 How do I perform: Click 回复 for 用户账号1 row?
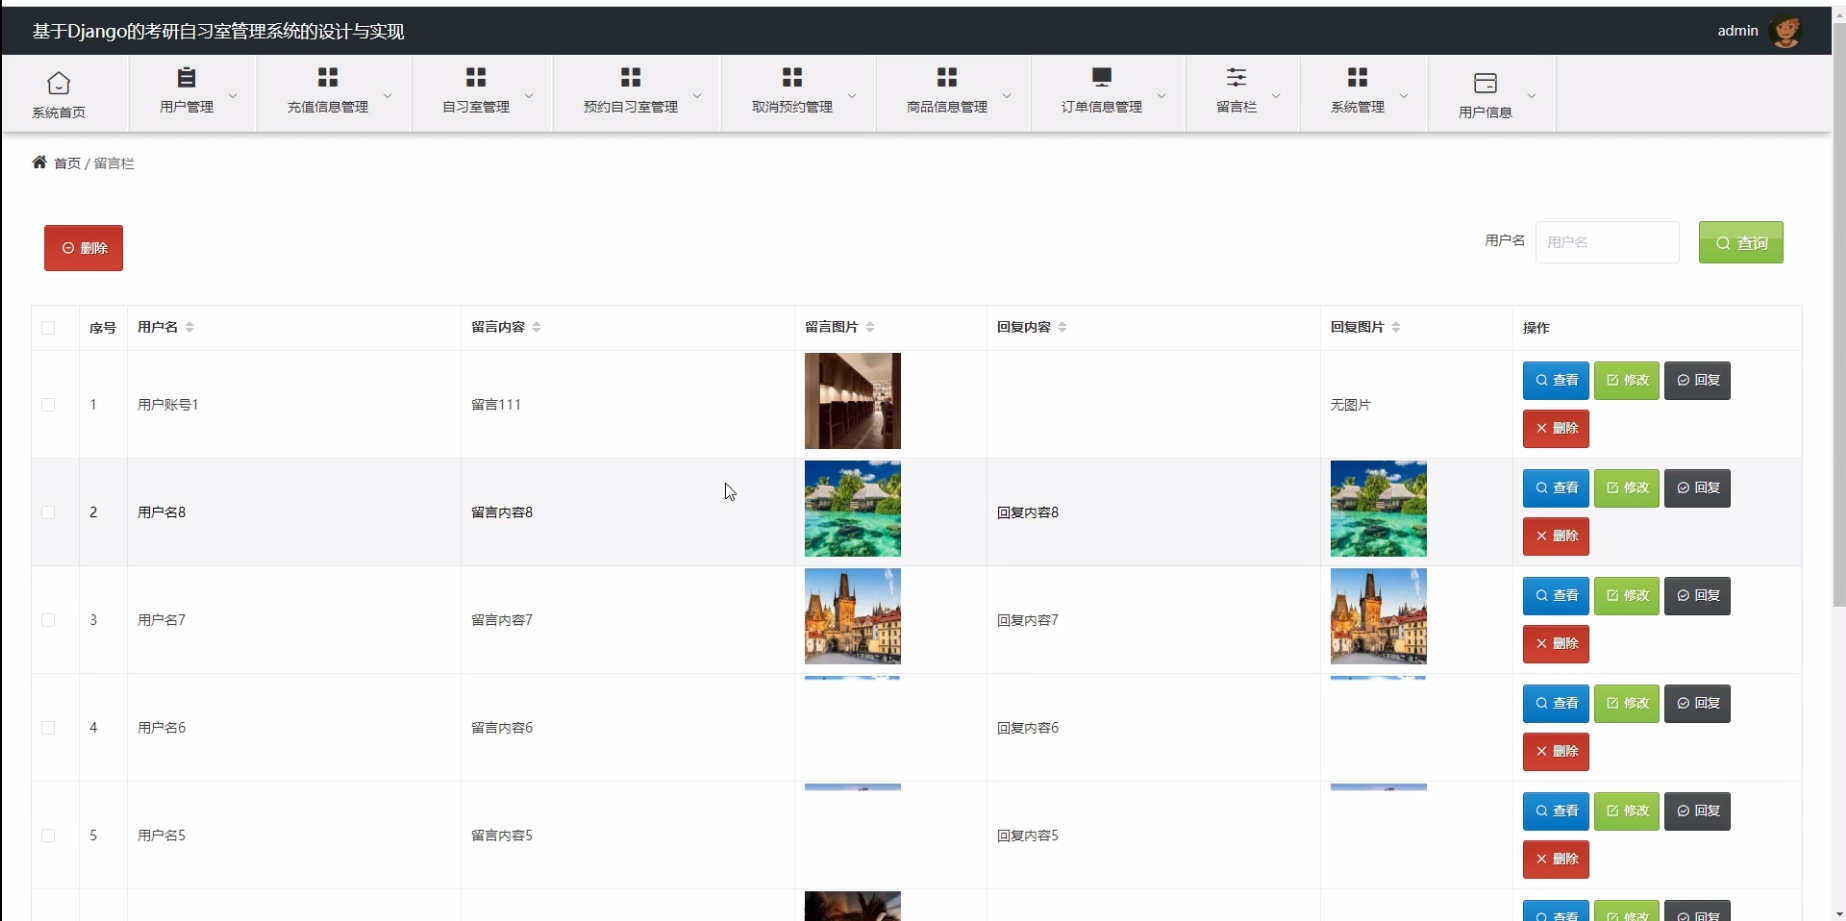coord(1697,380)
